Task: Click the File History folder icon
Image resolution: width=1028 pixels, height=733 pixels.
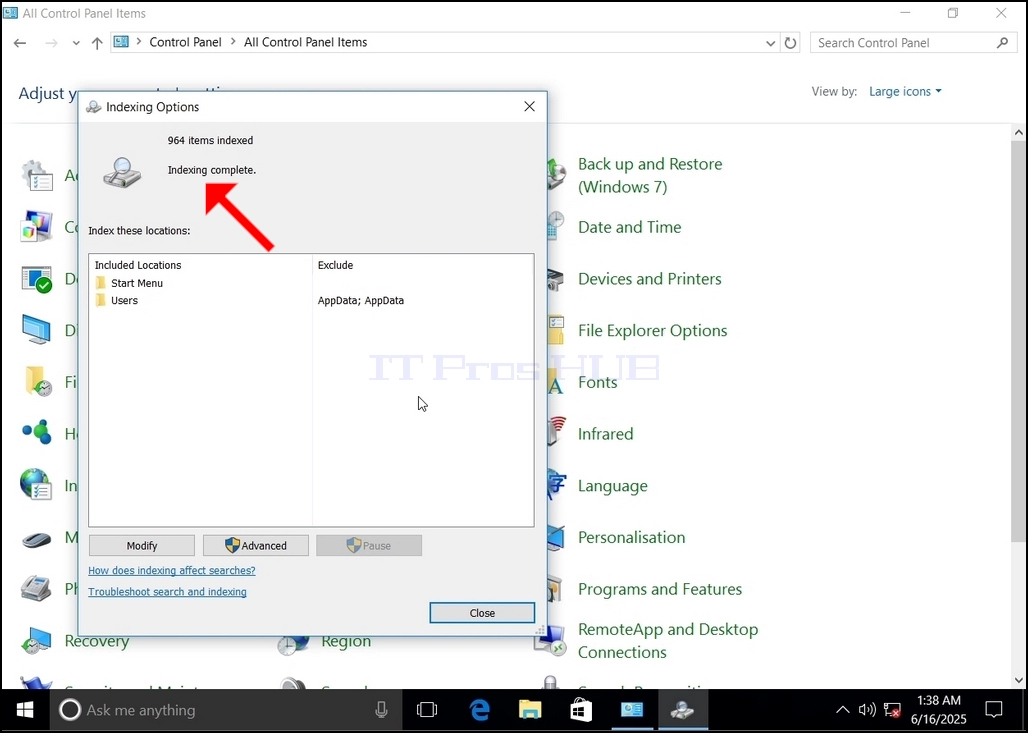Action: 37,382
